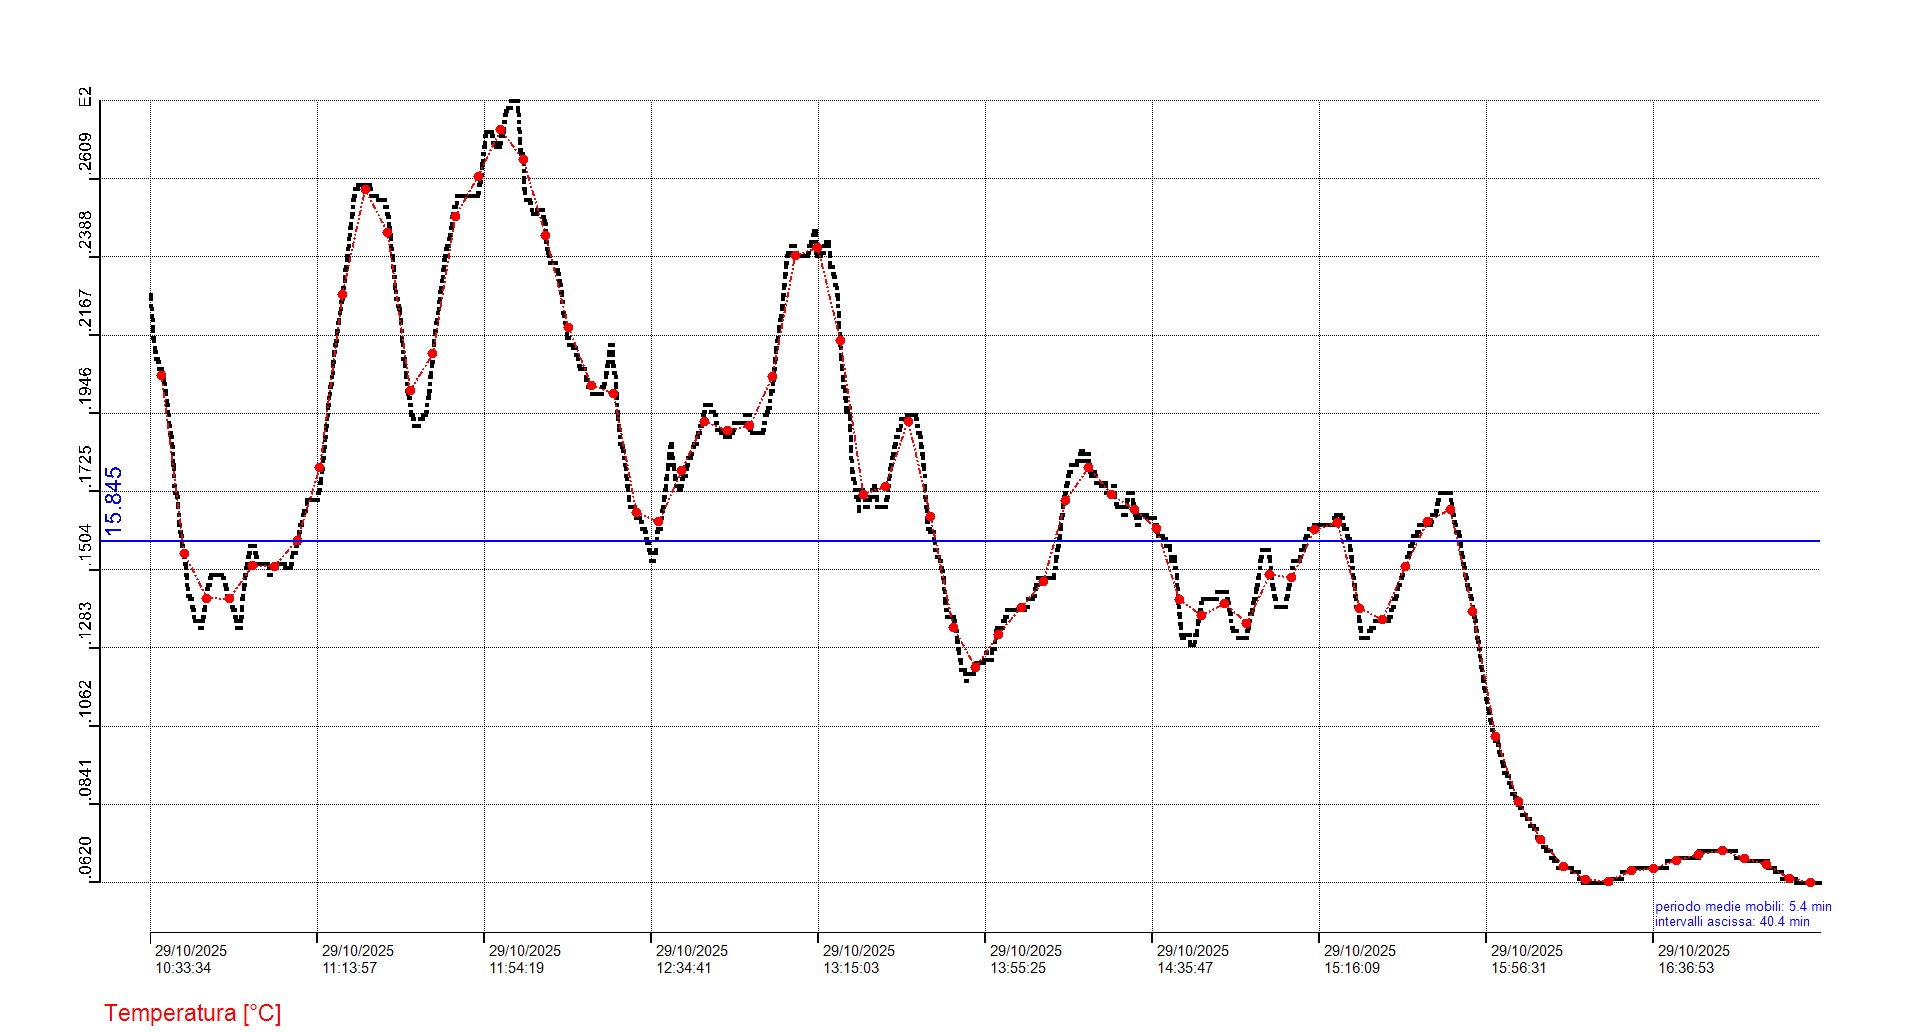
Task: Click the 13:15:03 time label
Action: (x=851, y=968)
